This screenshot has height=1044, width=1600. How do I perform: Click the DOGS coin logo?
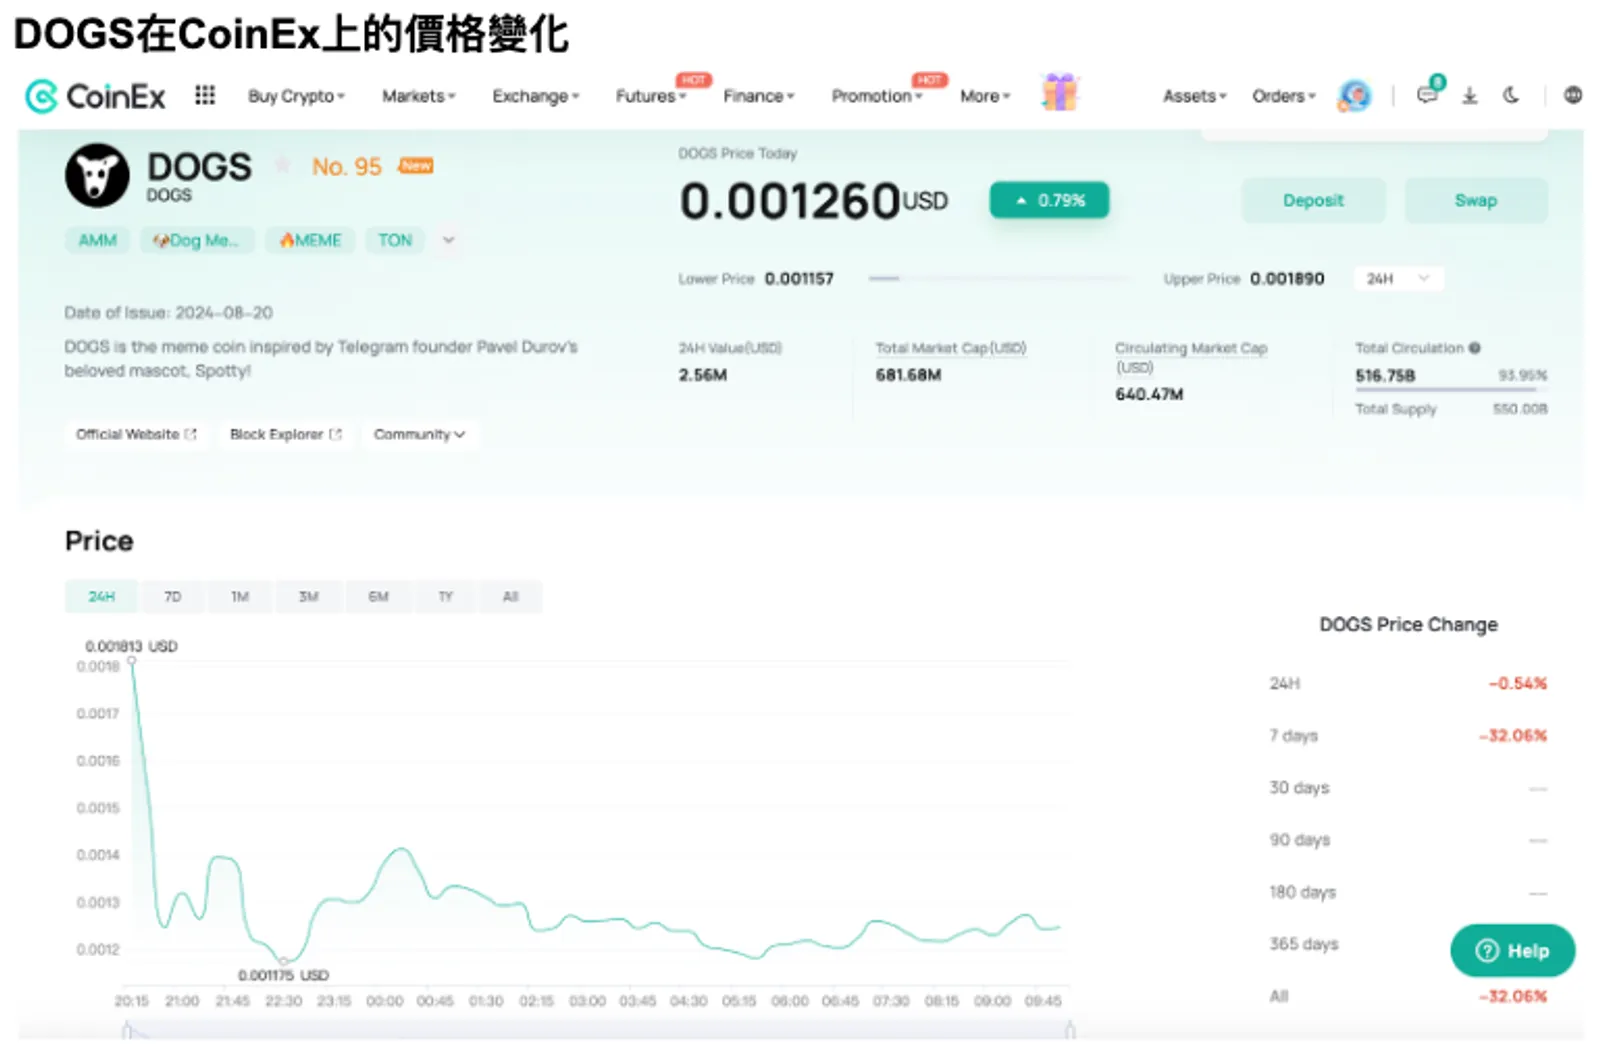[x=97, y=175]
